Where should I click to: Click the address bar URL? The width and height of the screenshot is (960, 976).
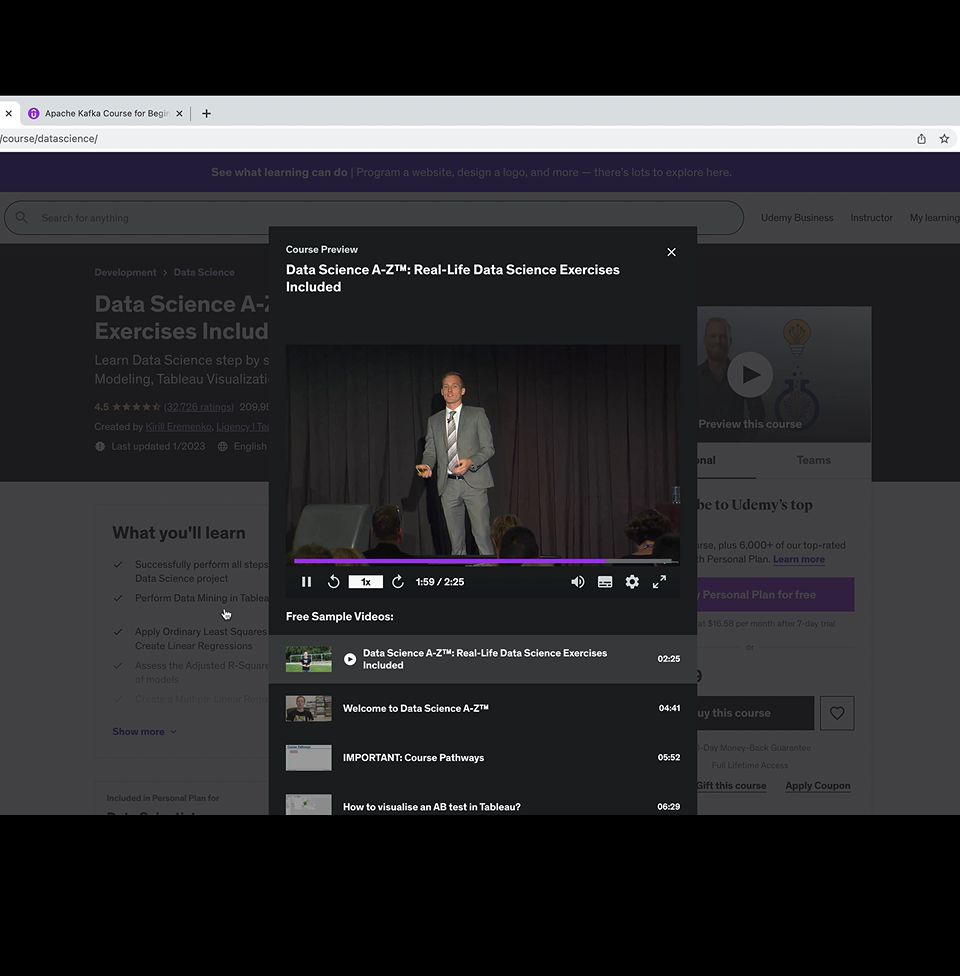coord(49,139)
